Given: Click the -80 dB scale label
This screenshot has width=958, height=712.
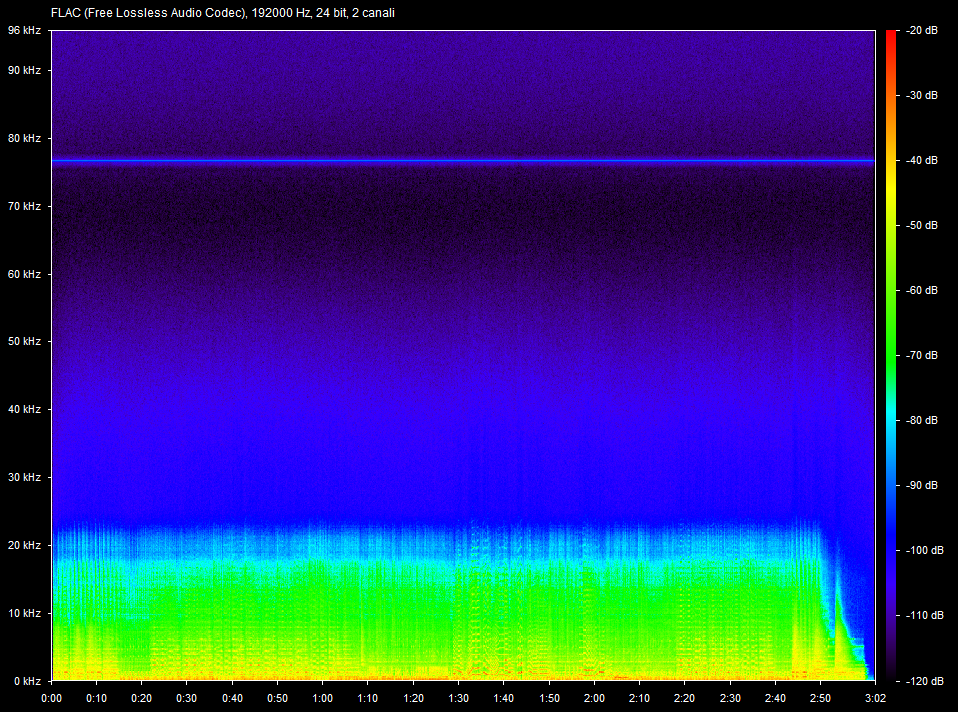Looking at the screenshot, I should 921,420.
